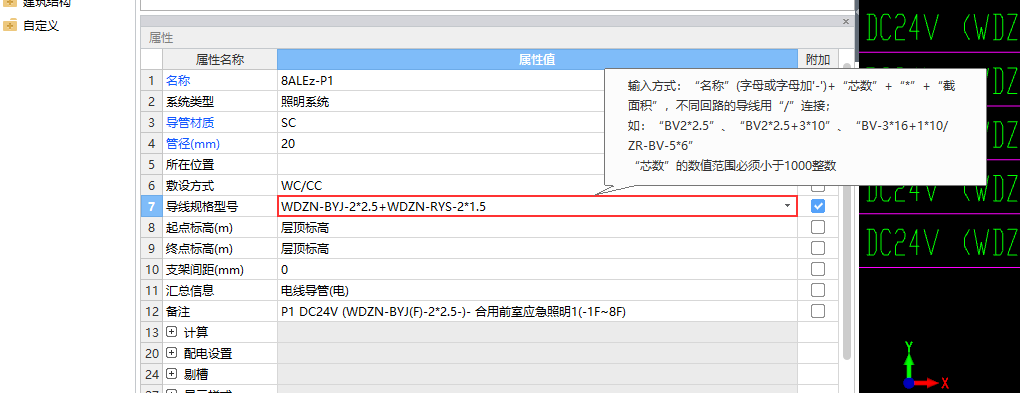Check the 附加 checkbox for 备注
Screen dimensions: 1020x393
pyautogui.click(x=818, y=311)
